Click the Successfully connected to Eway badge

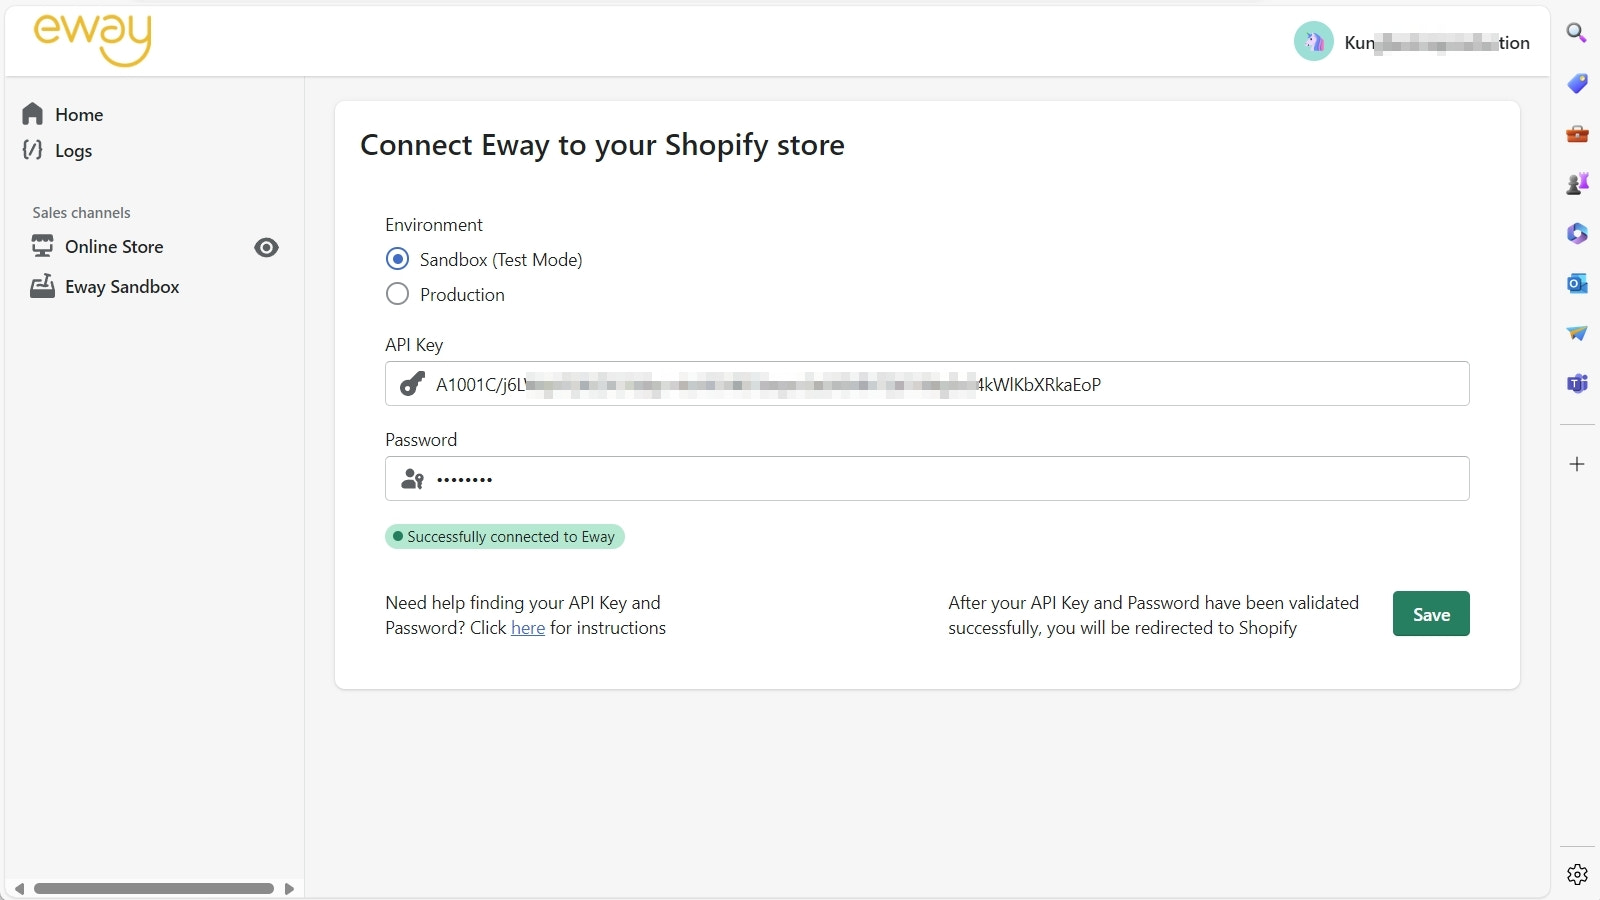(x=505, y=537)
